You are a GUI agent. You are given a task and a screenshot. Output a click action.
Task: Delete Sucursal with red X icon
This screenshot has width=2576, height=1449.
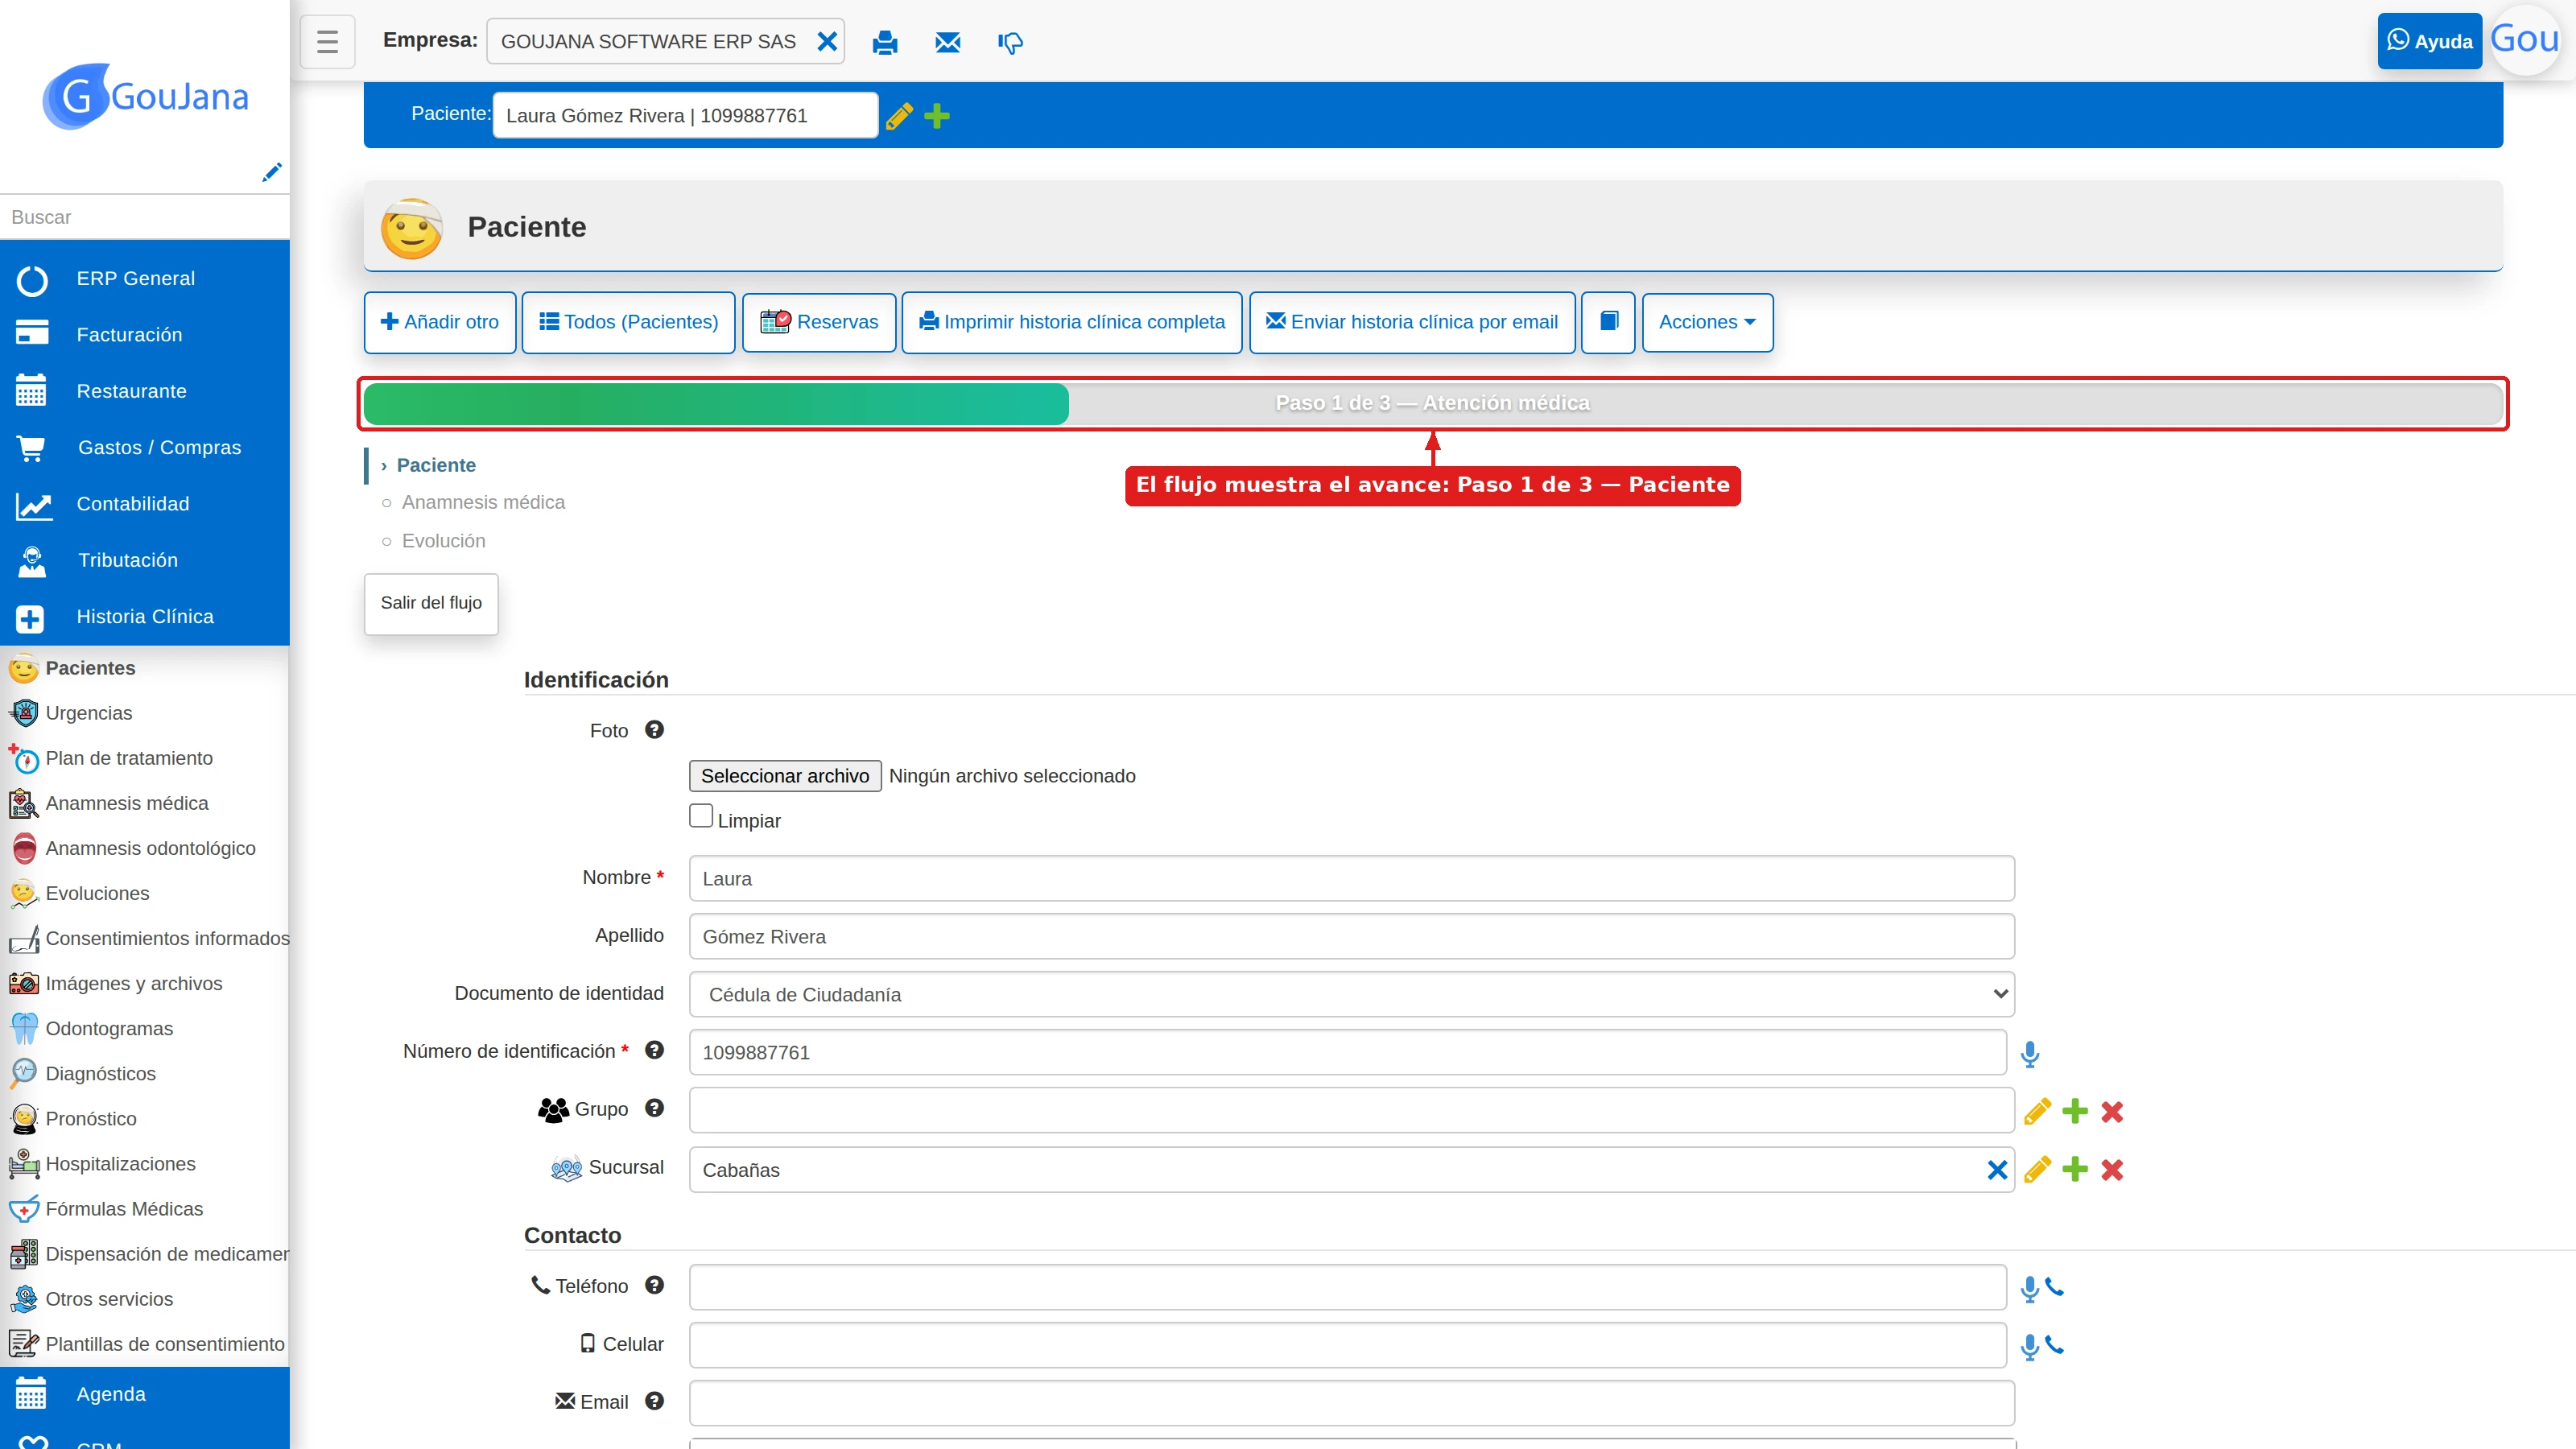click(x=2112, y=1169)
